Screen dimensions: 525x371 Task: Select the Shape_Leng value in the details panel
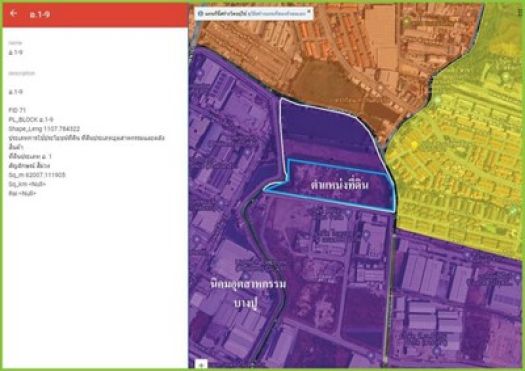pyautogui.click(x=61, y=129)
